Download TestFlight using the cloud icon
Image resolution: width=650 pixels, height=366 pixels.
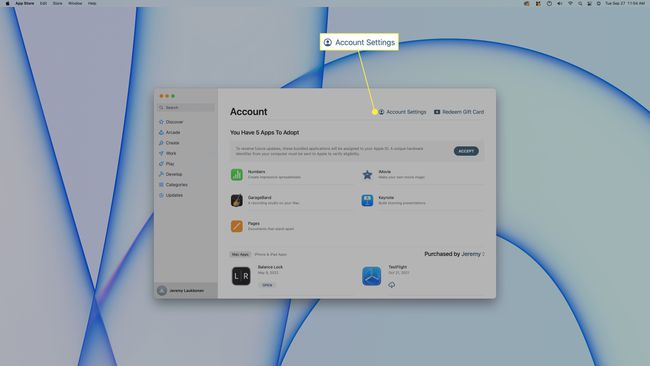pos(391,285)
